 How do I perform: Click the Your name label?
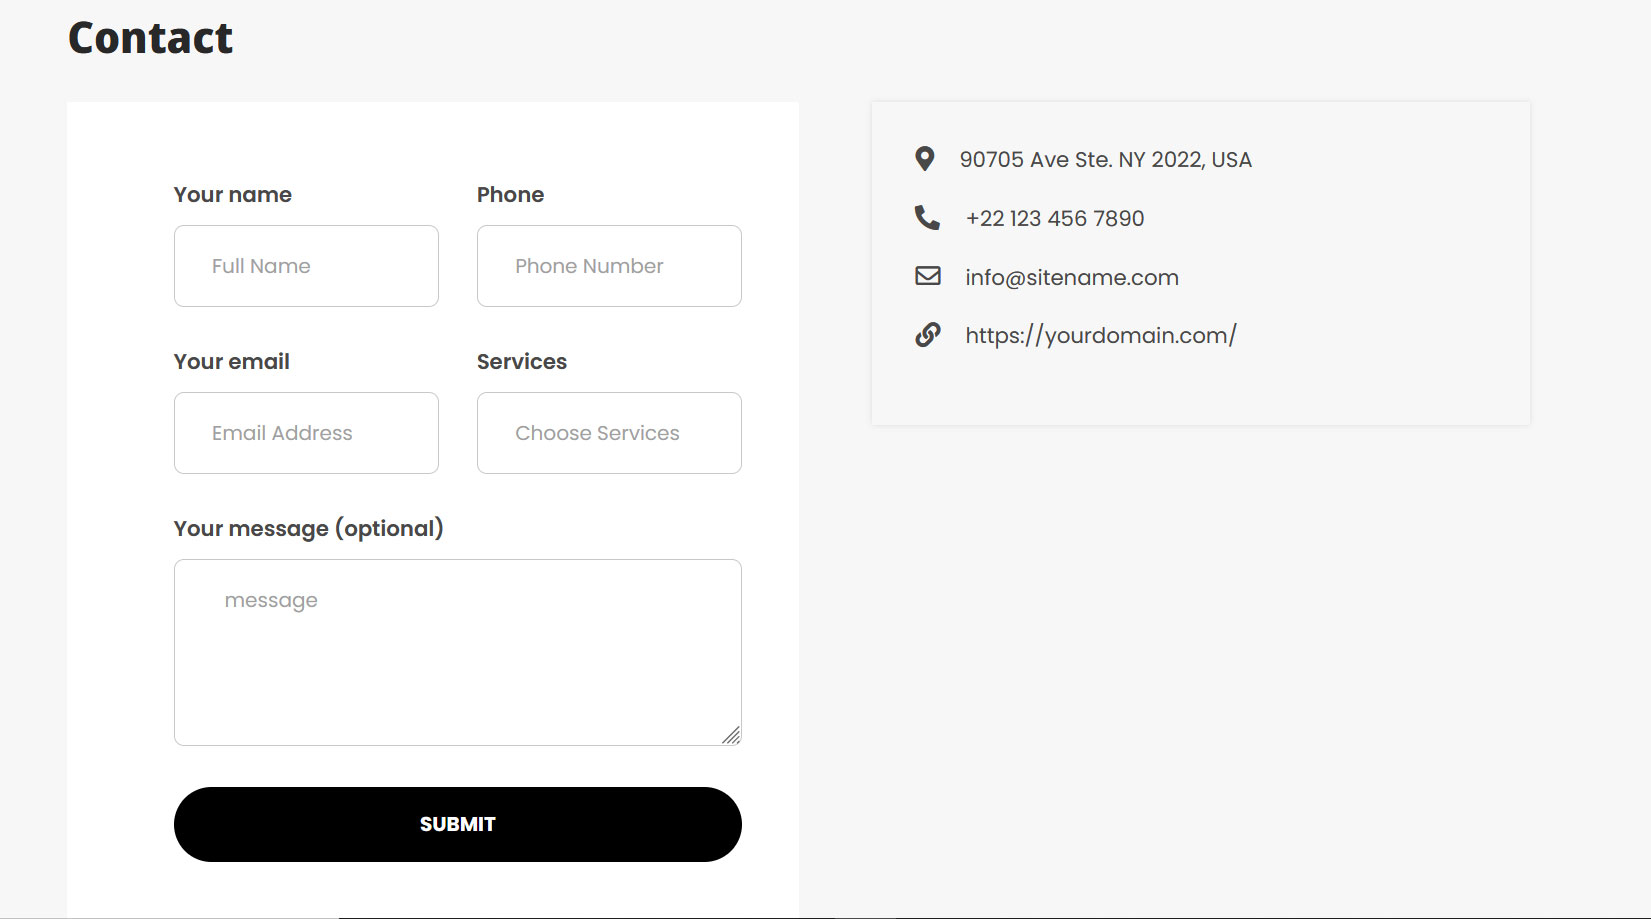[x=233, y=194]
